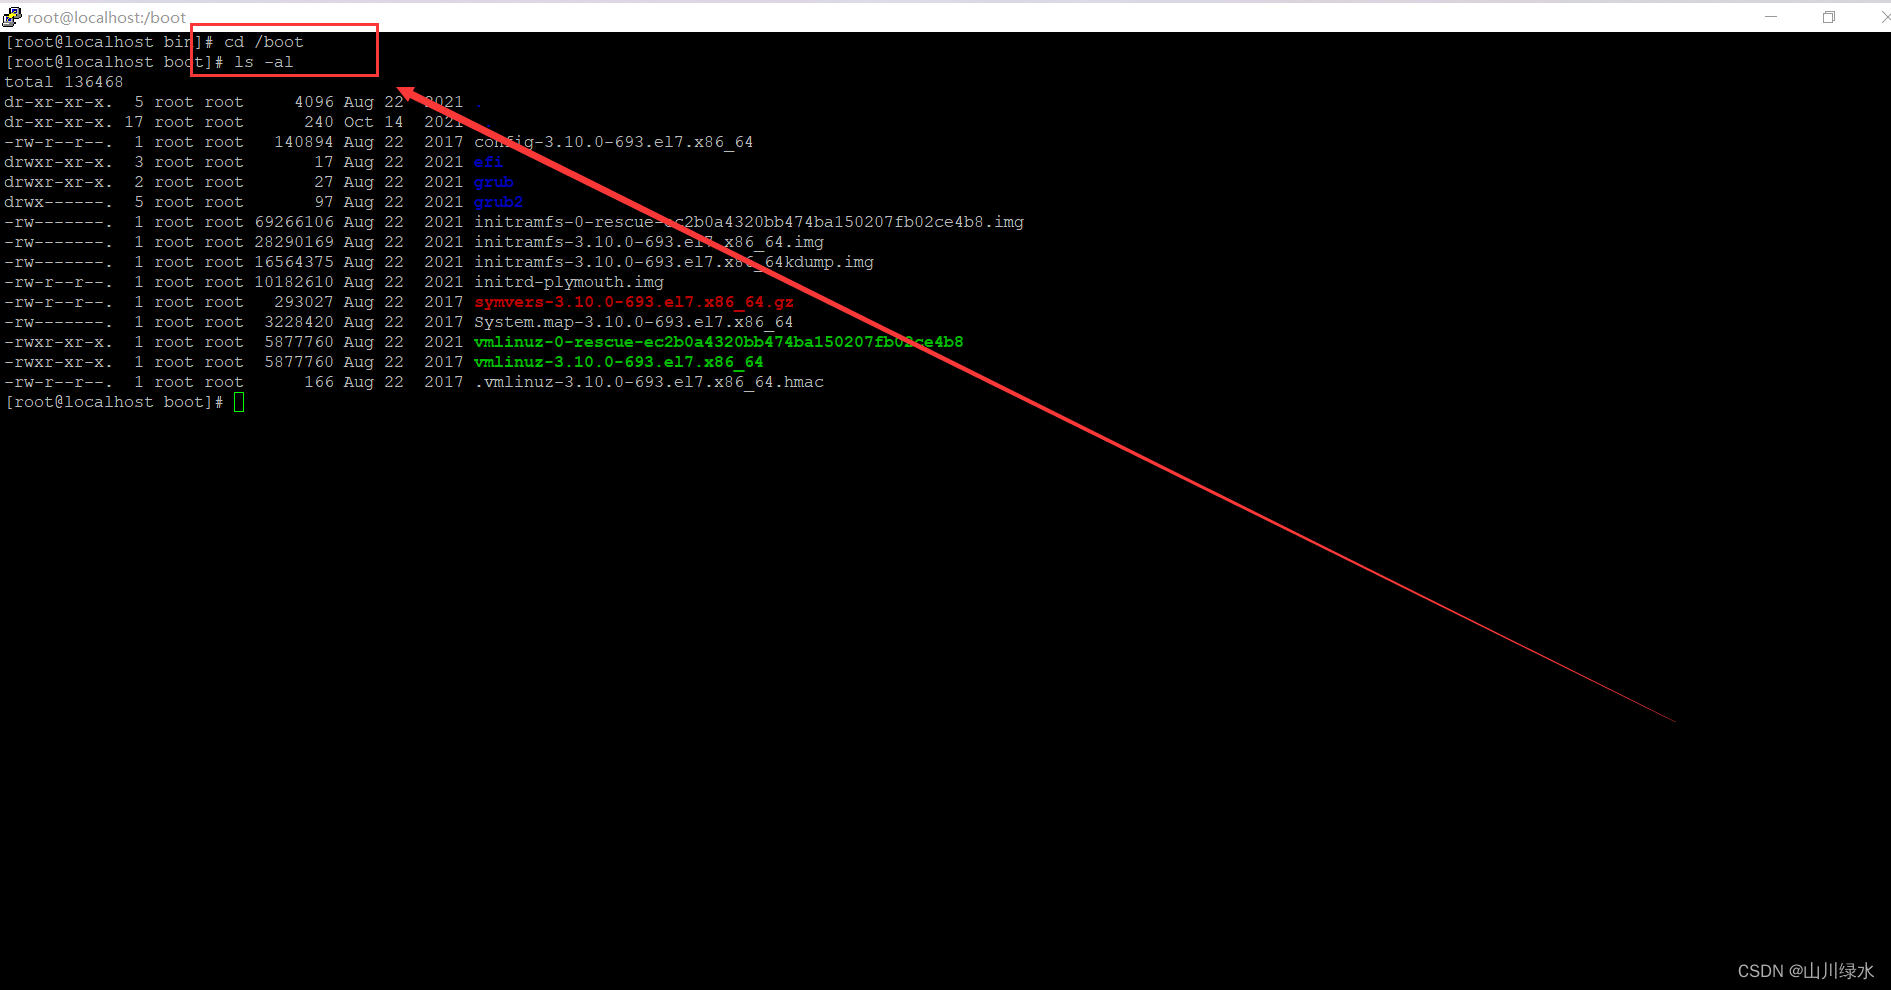Click file name System.map-3.10.0-693.el7.x86_64

634,322
